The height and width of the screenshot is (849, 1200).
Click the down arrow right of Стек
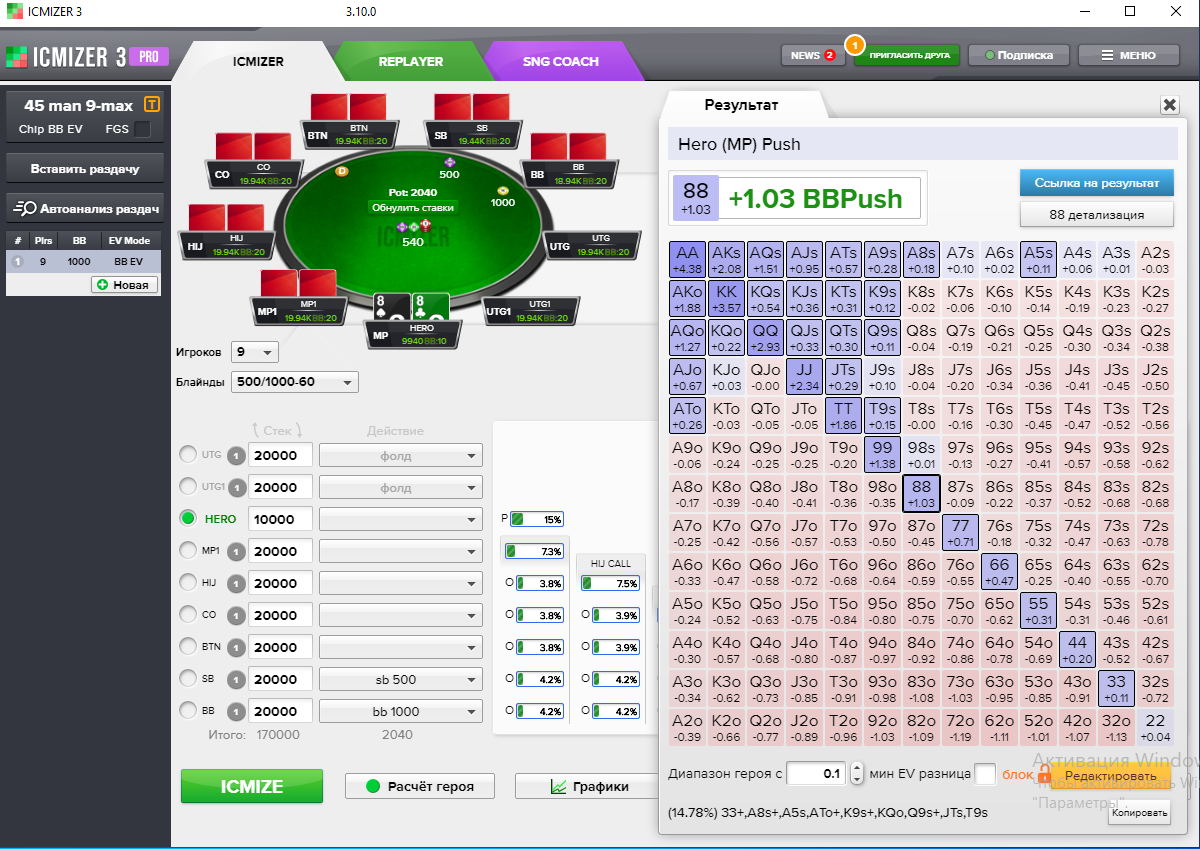(x=300, y=430)
